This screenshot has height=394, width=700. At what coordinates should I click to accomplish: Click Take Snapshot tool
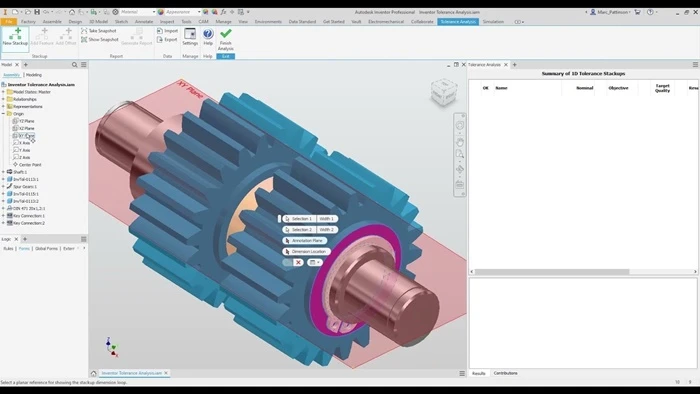click(x=99, y=31)
